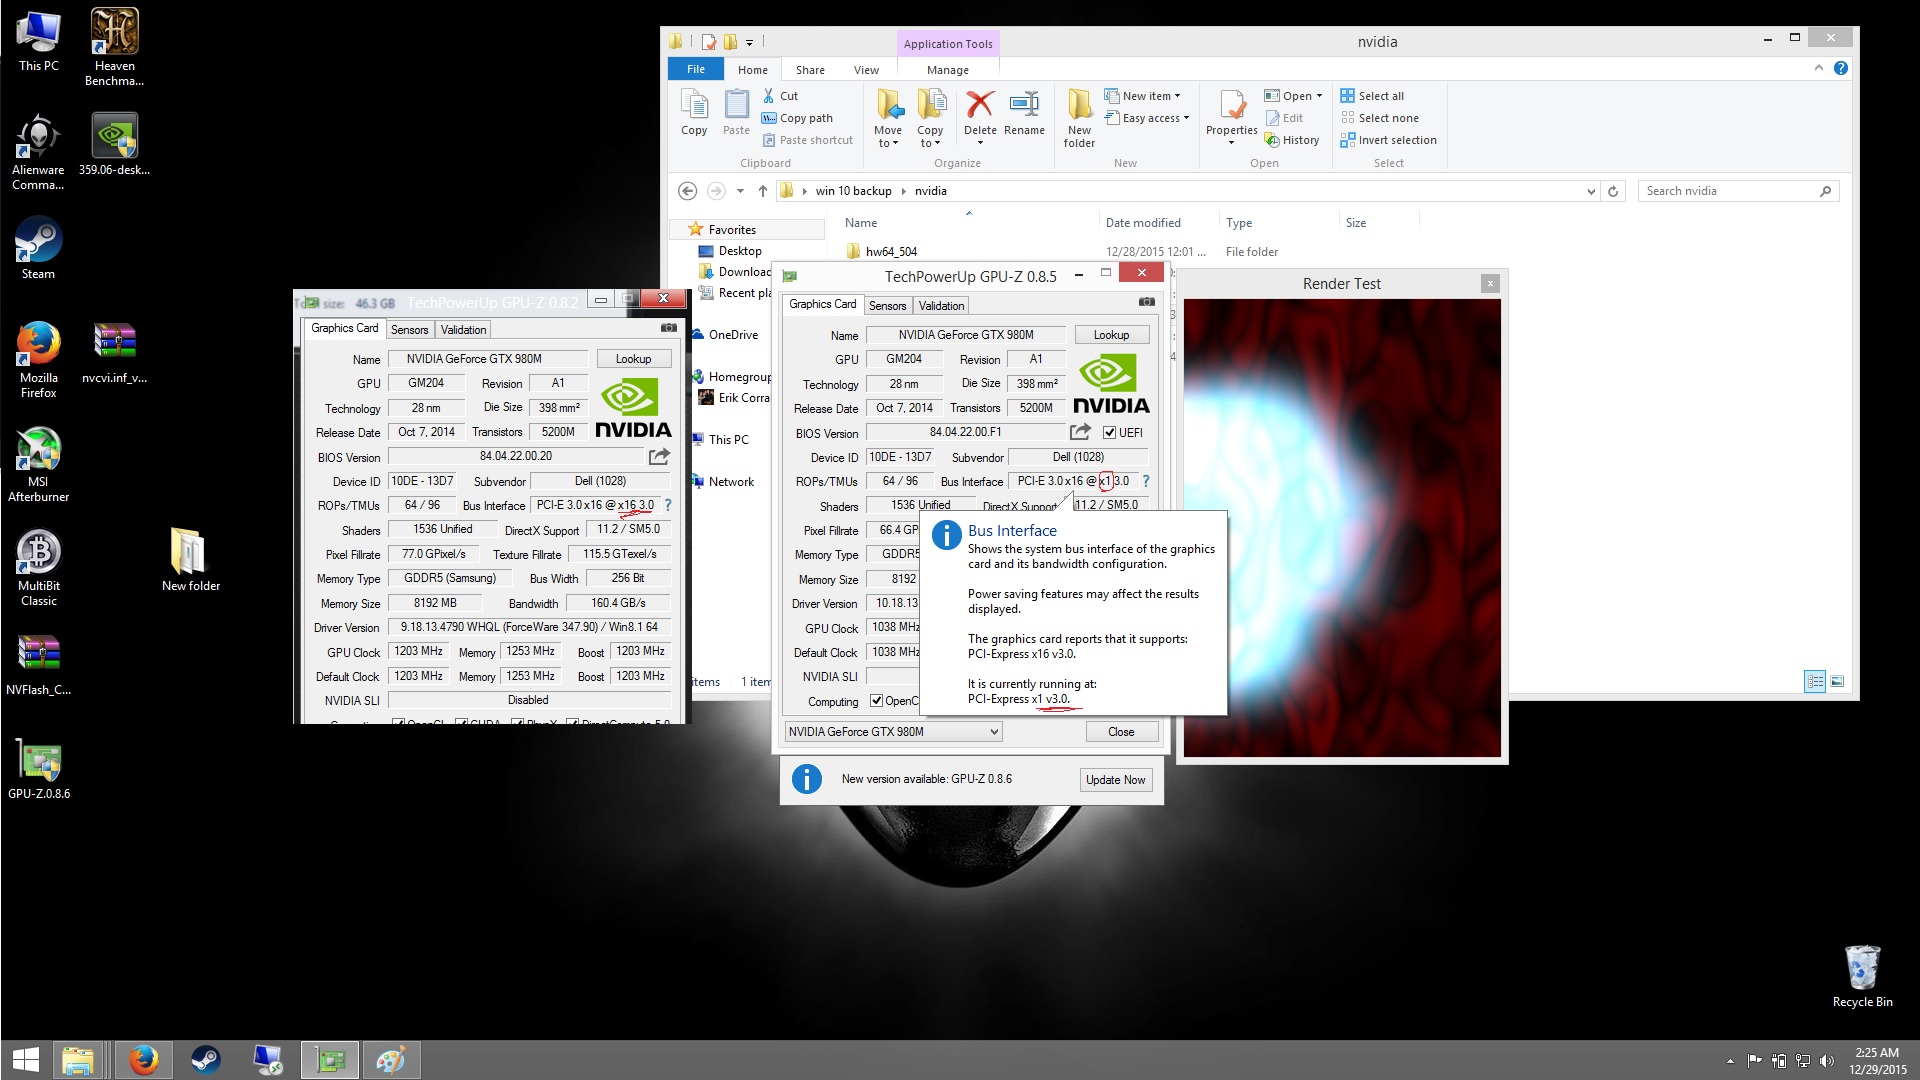1920x1080 pixels.
Task: Click Update Now button
Action: click(1115, 780)
